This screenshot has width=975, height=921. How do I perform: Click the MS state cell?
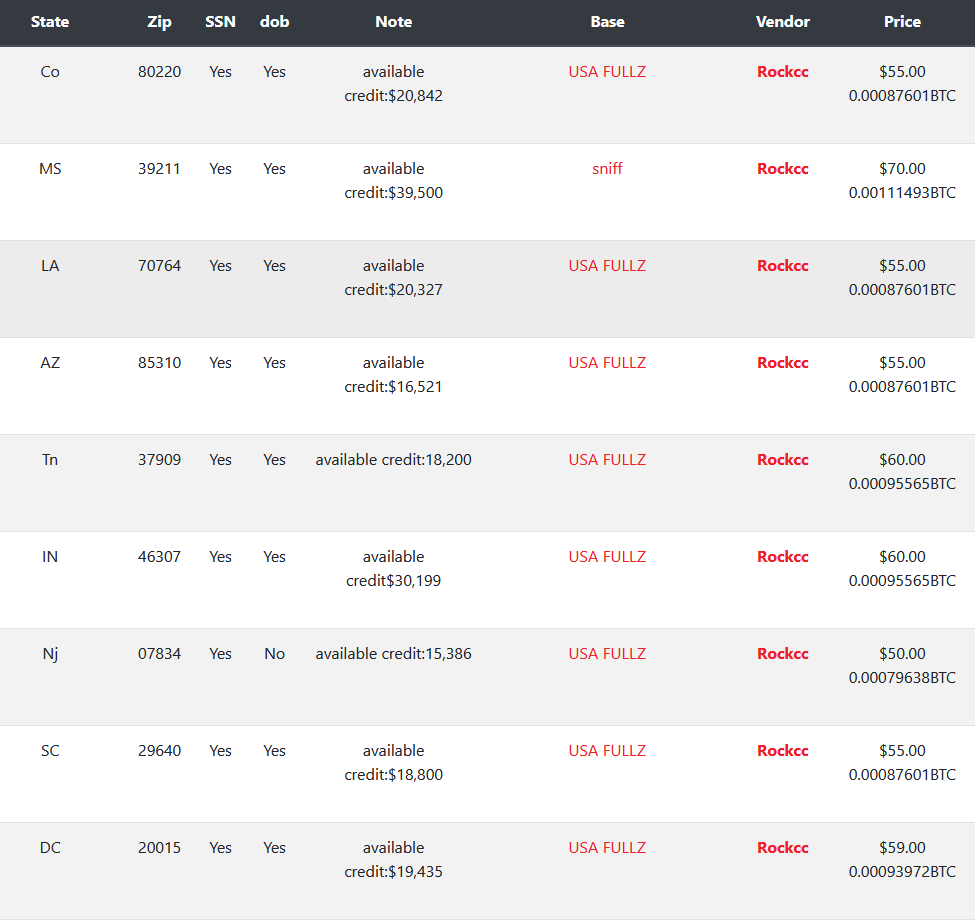coord(50,169)
